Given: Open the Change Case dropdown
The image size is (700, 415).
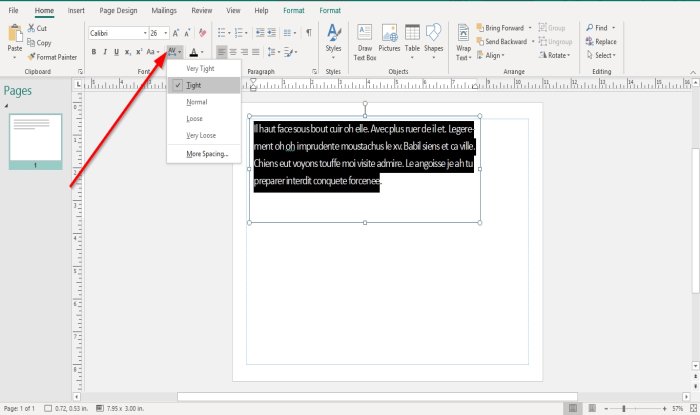Looking at the screenshot, I should [x=153, y=52].
